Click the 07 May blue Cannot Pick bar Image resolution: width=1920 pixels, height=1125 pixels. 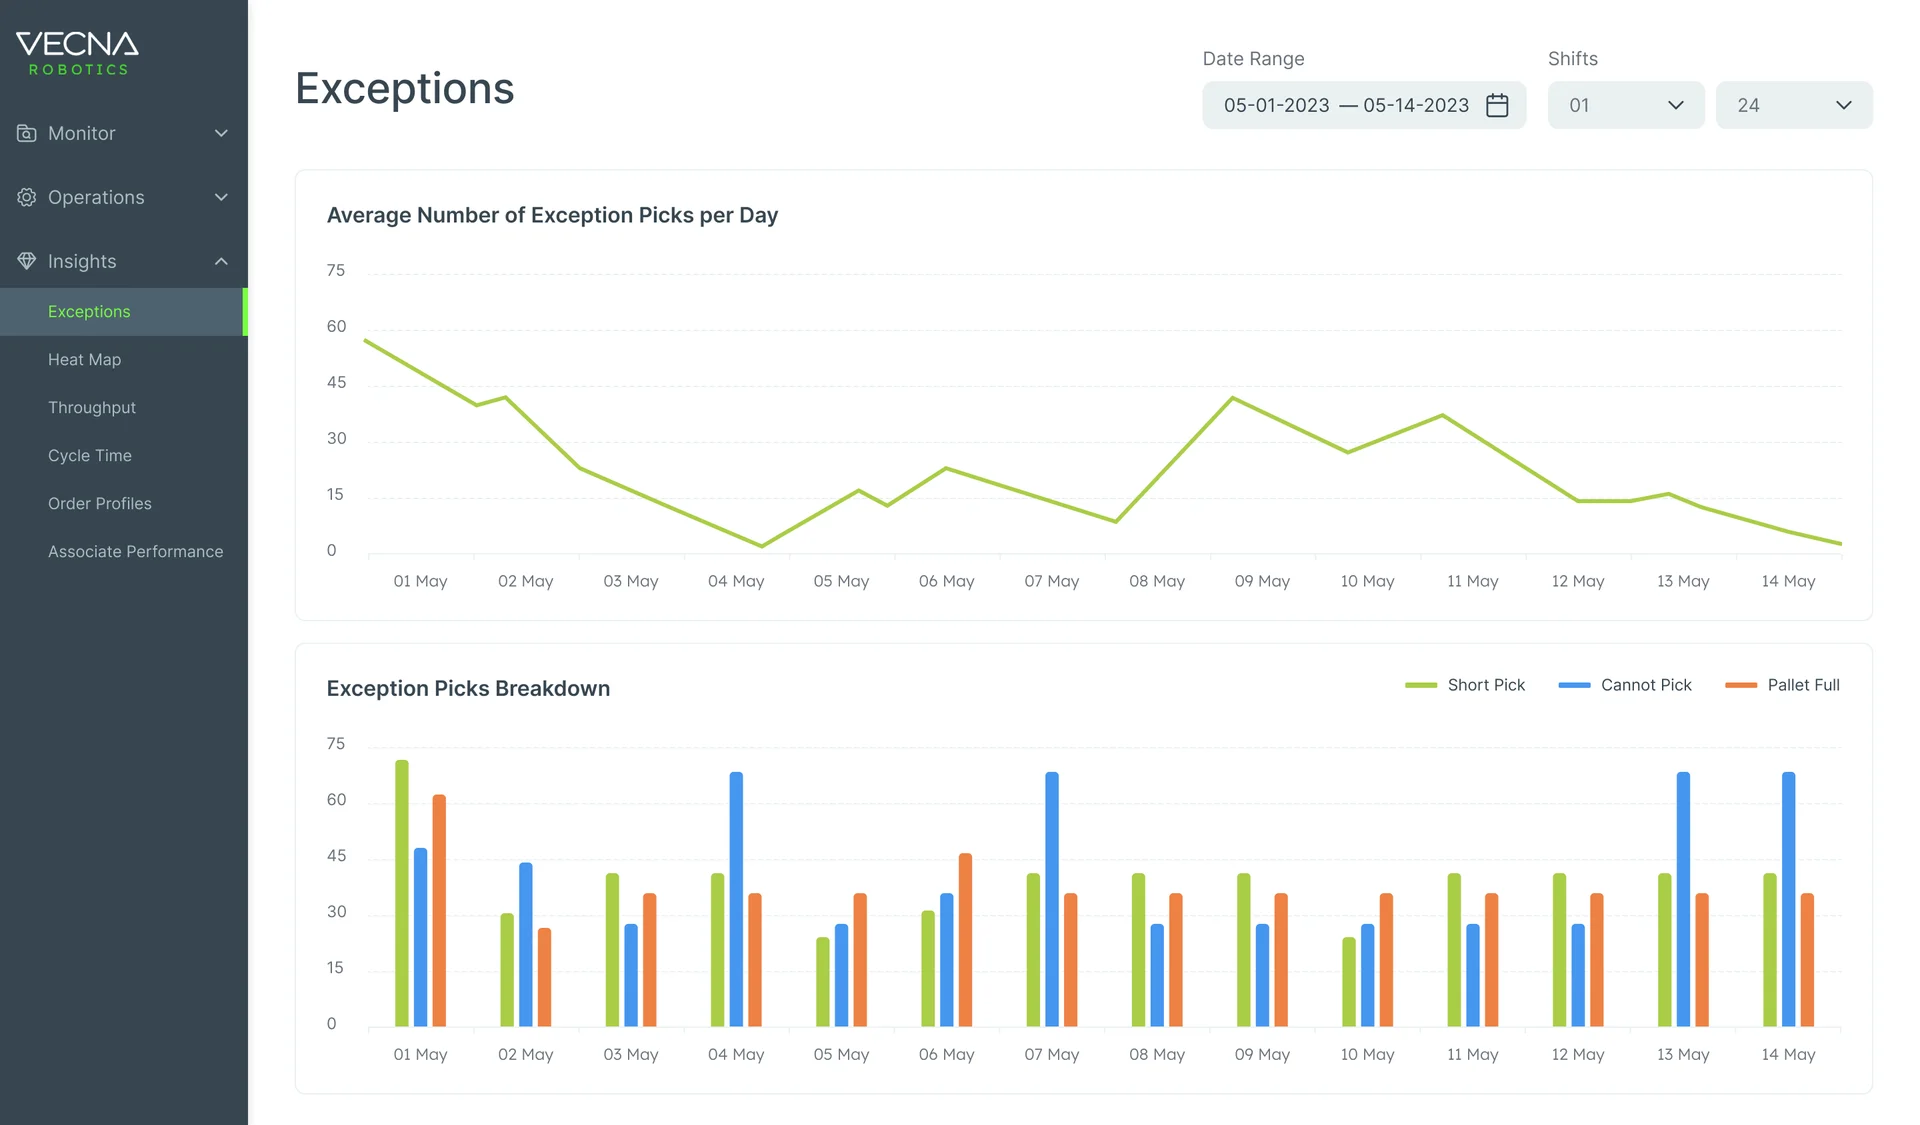click(1052, 899)
